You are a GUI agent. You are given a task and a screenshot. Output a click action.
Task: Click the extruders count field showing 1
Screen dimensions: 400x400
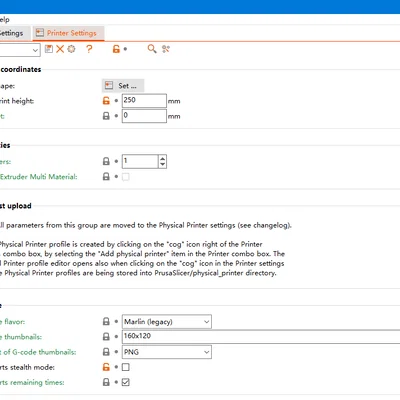click(x=140, y=161)
